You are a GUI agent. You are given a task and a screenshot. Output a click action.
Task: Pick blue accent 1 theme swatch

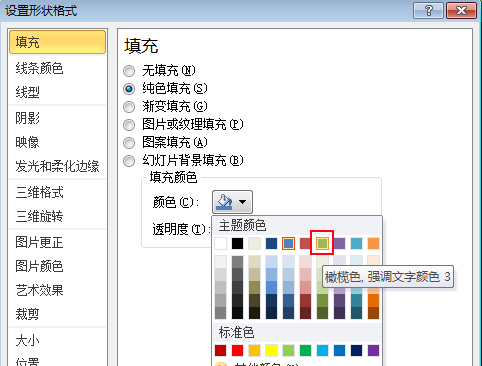tap(289, 244)
